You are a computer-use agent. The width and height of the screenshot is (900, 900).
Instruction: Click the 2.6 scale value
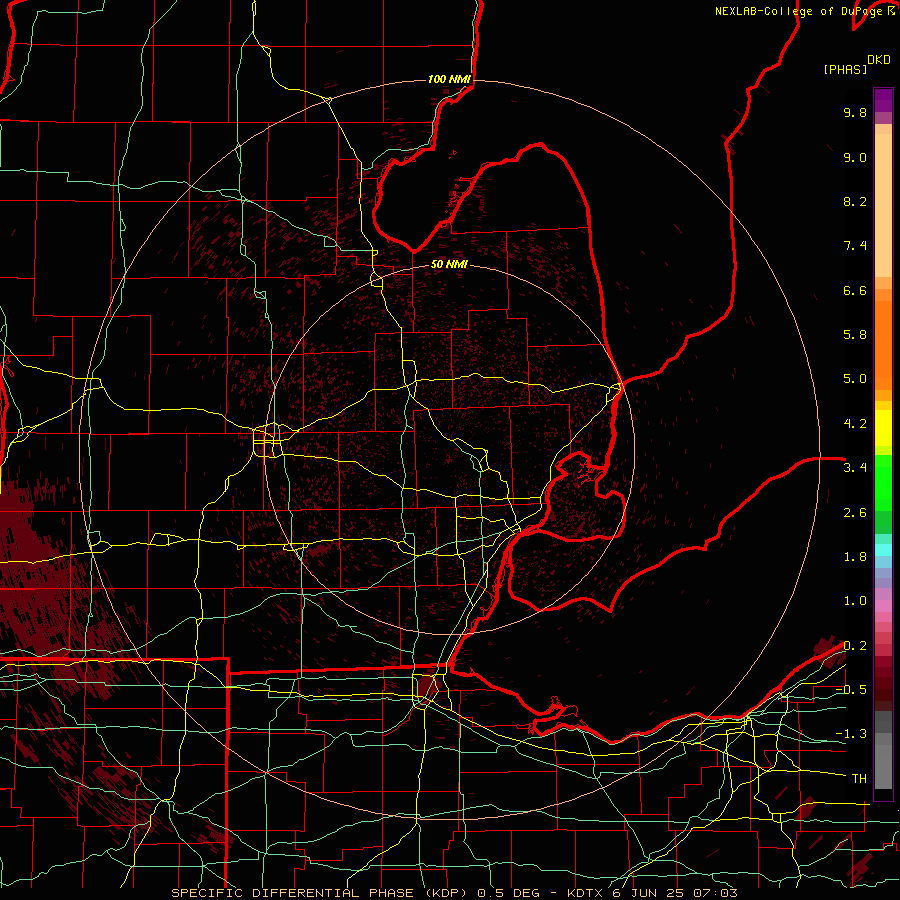tap(855, 513)
